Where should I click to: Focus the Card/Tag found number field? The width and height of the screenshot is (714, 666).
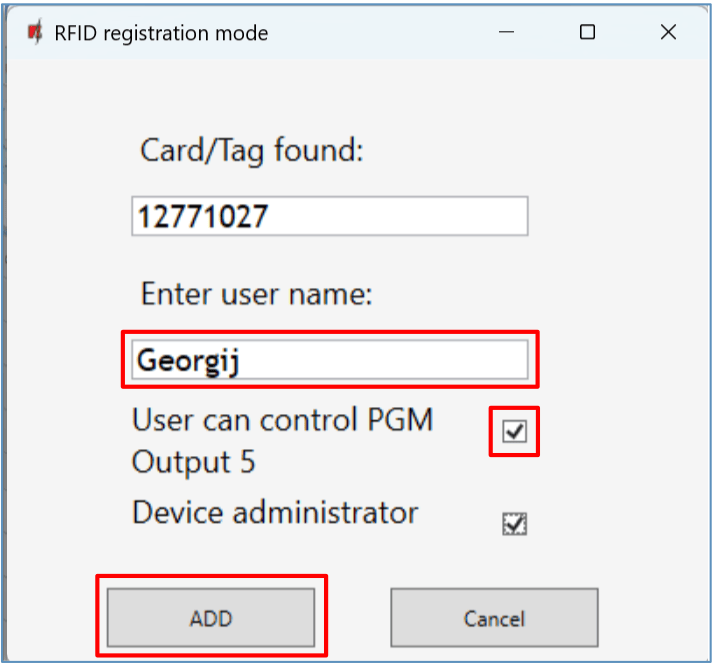[x=329, y=216]
